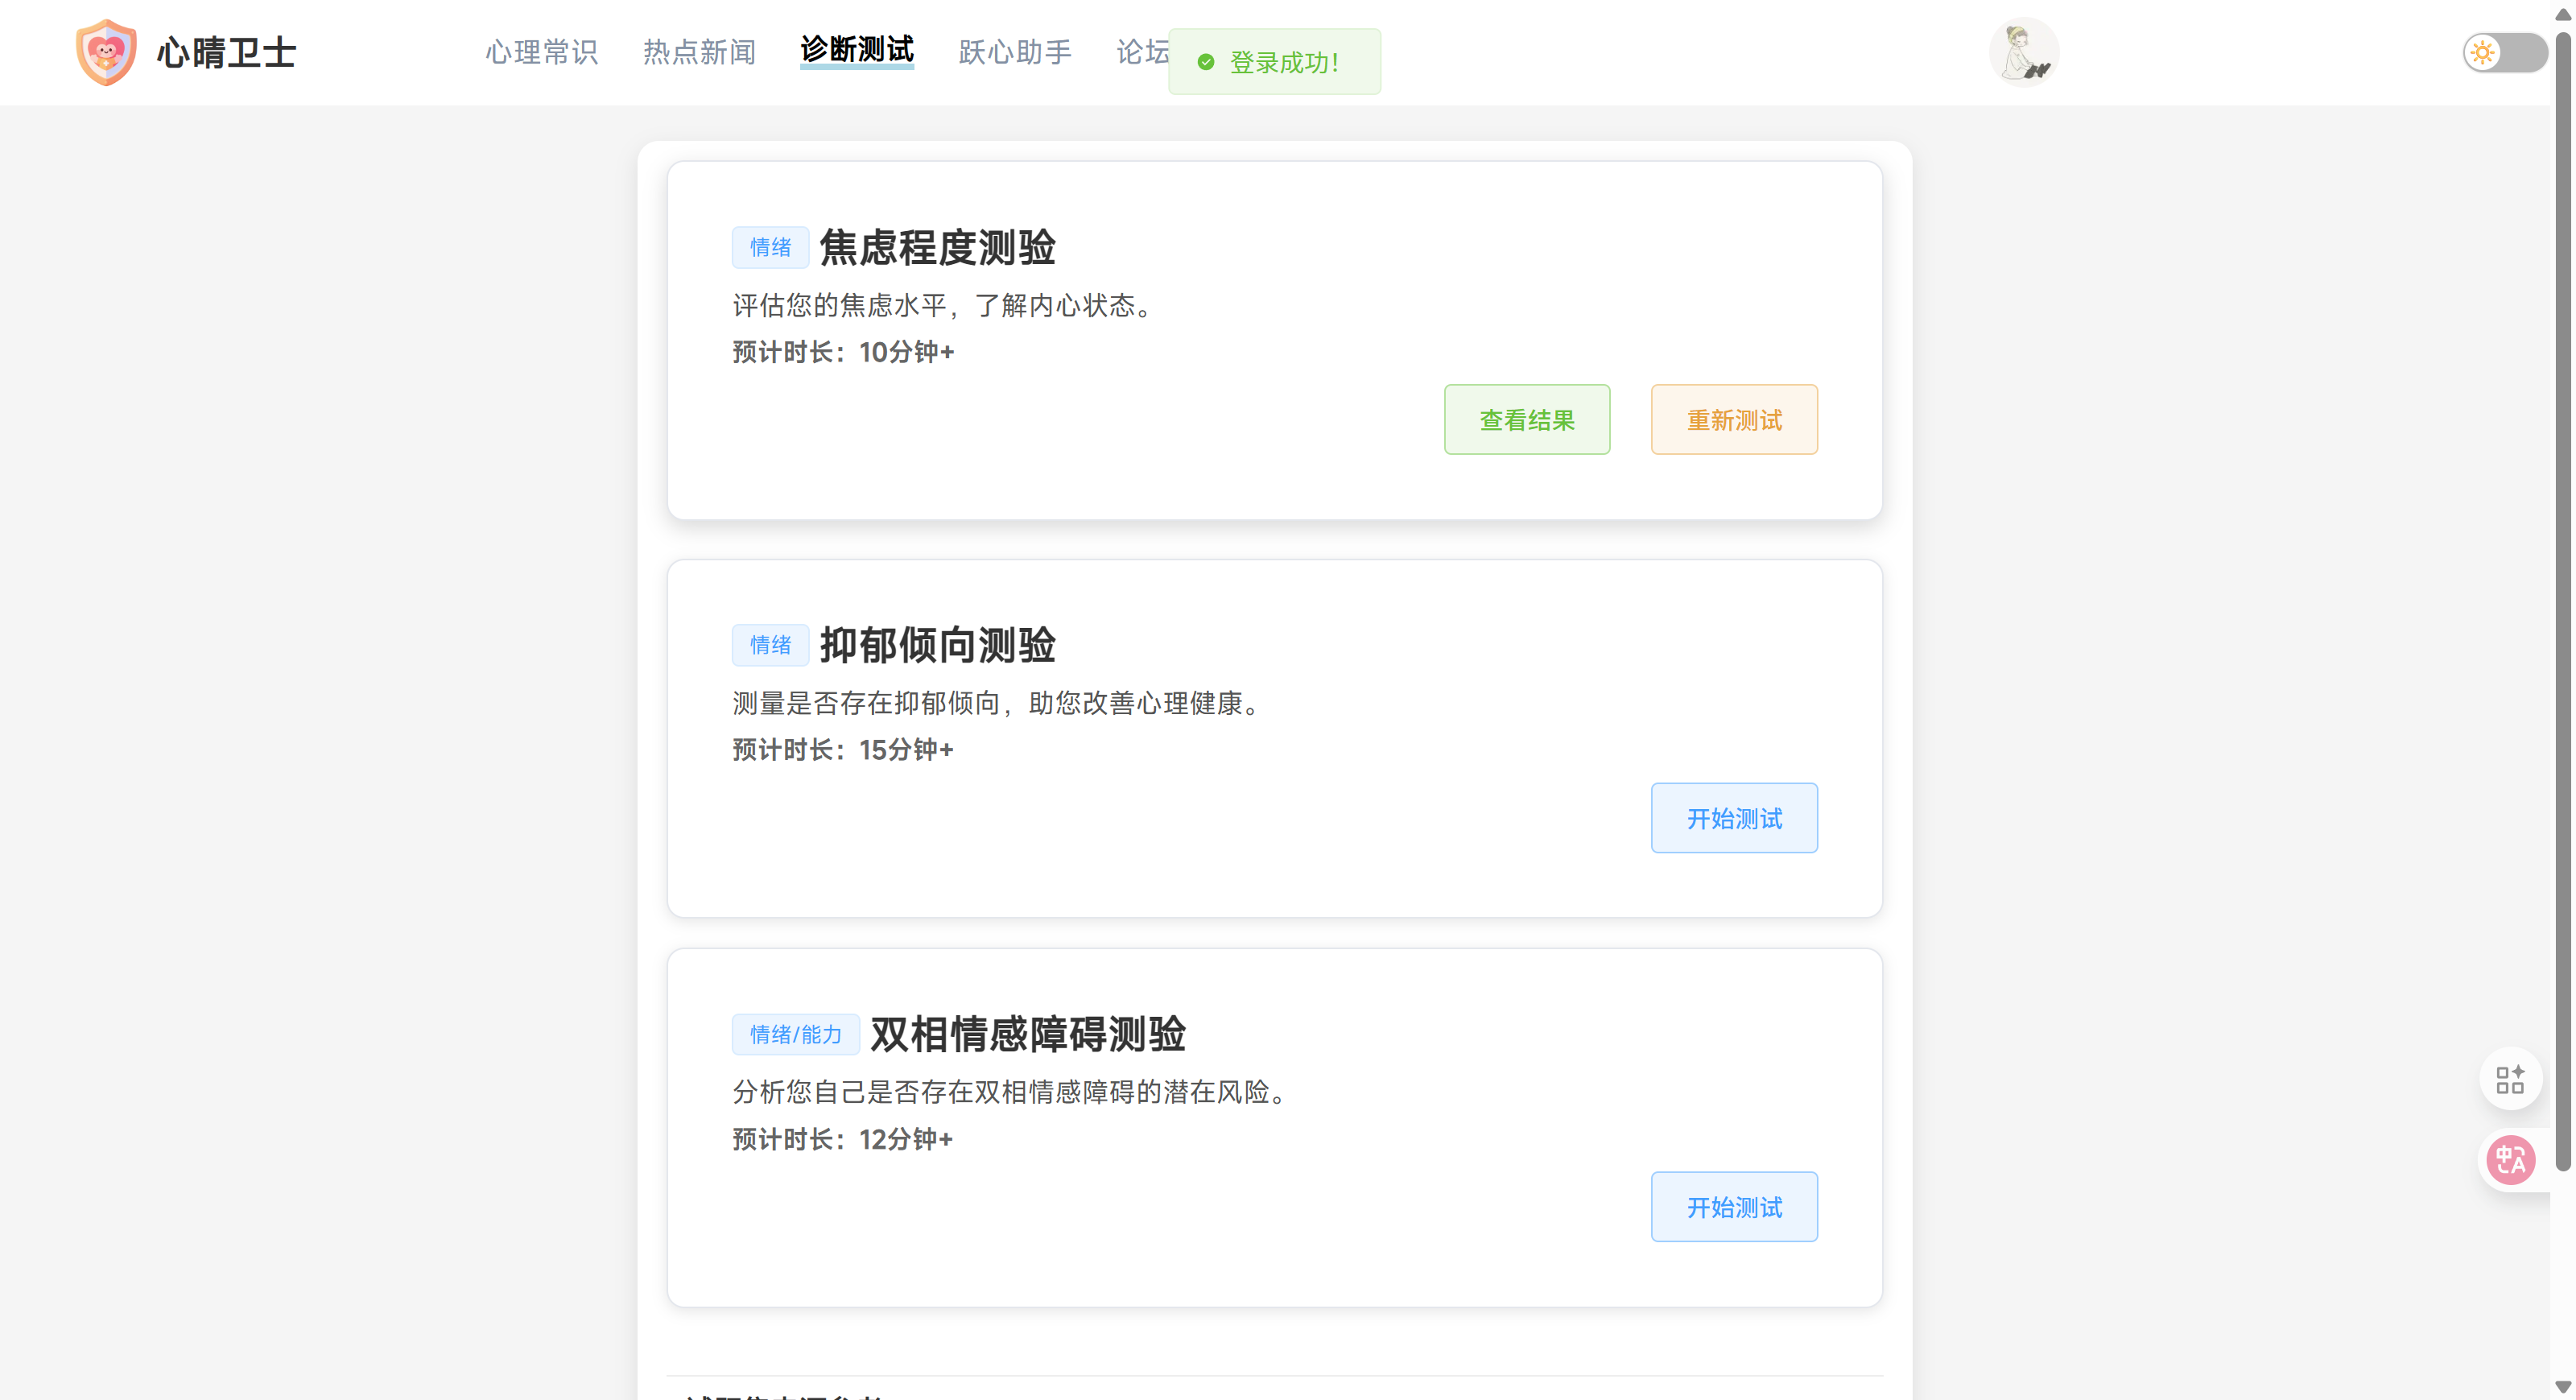Open the 跃心助手 nav tab

tap(1015, 52)
